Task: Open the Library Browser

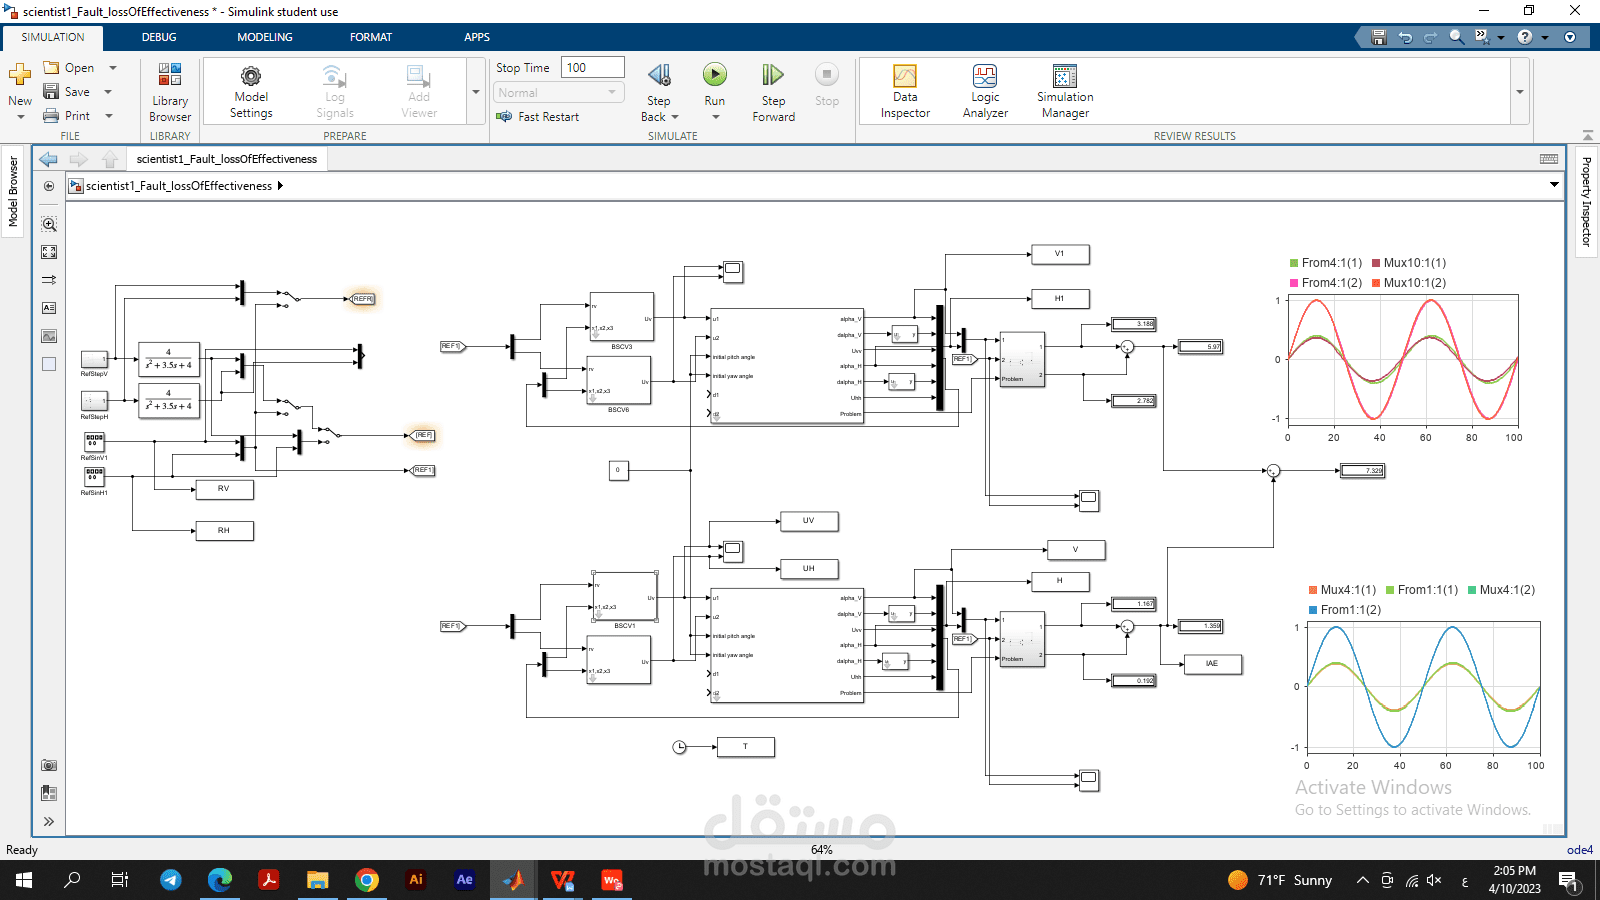Action: click(x=170, y=93)
